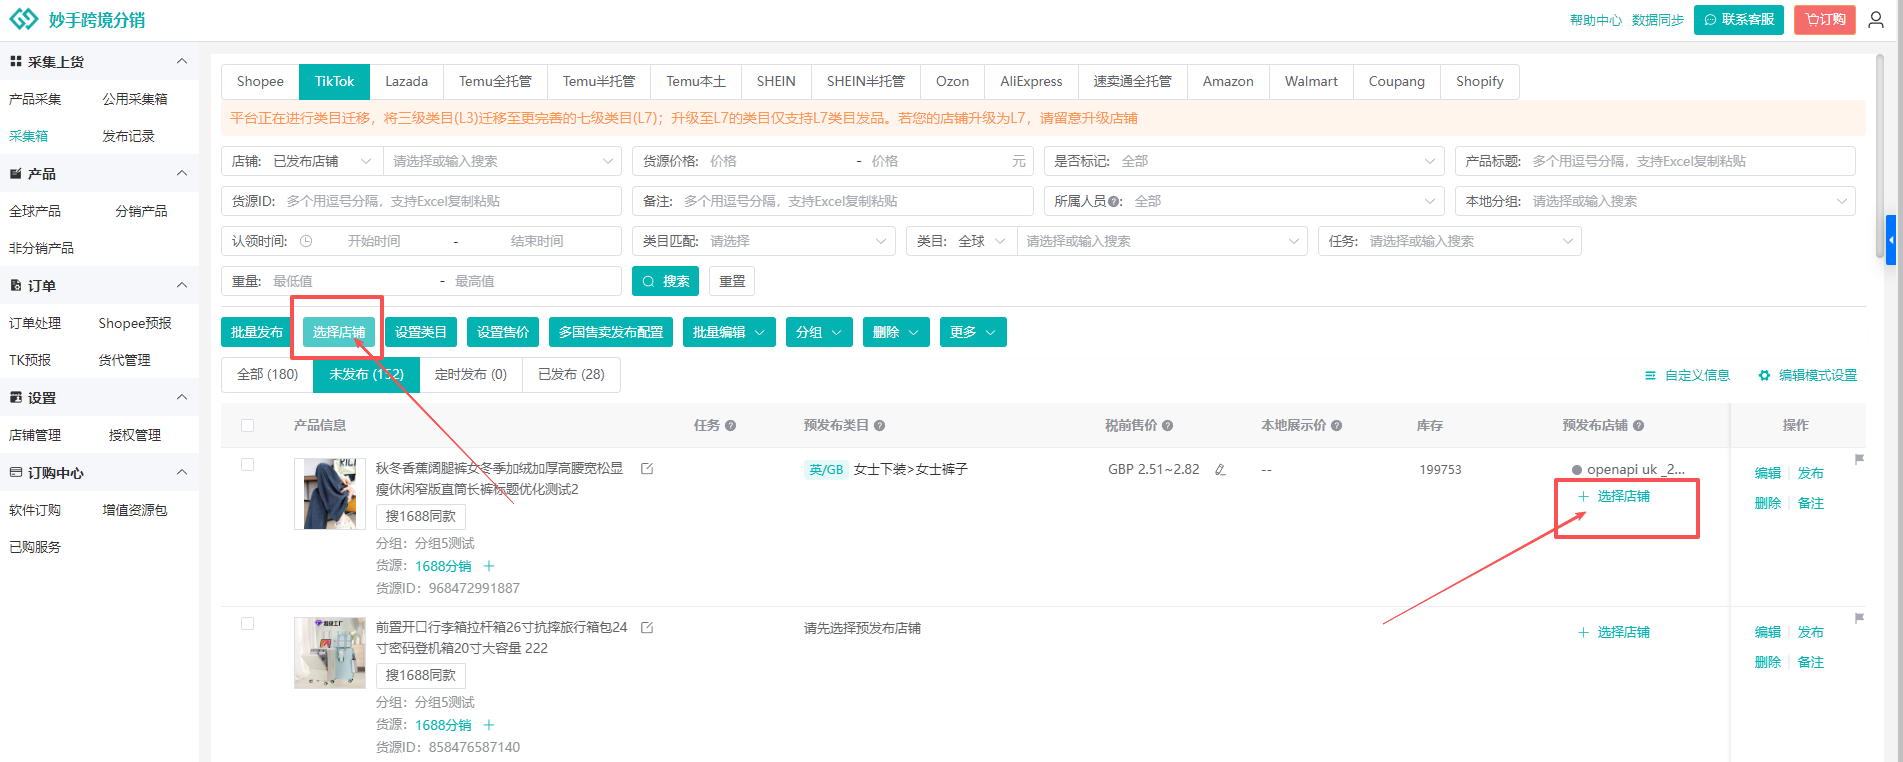
Task: Collapse the 订购中心 sidebar section
Action: click(182, 472)
